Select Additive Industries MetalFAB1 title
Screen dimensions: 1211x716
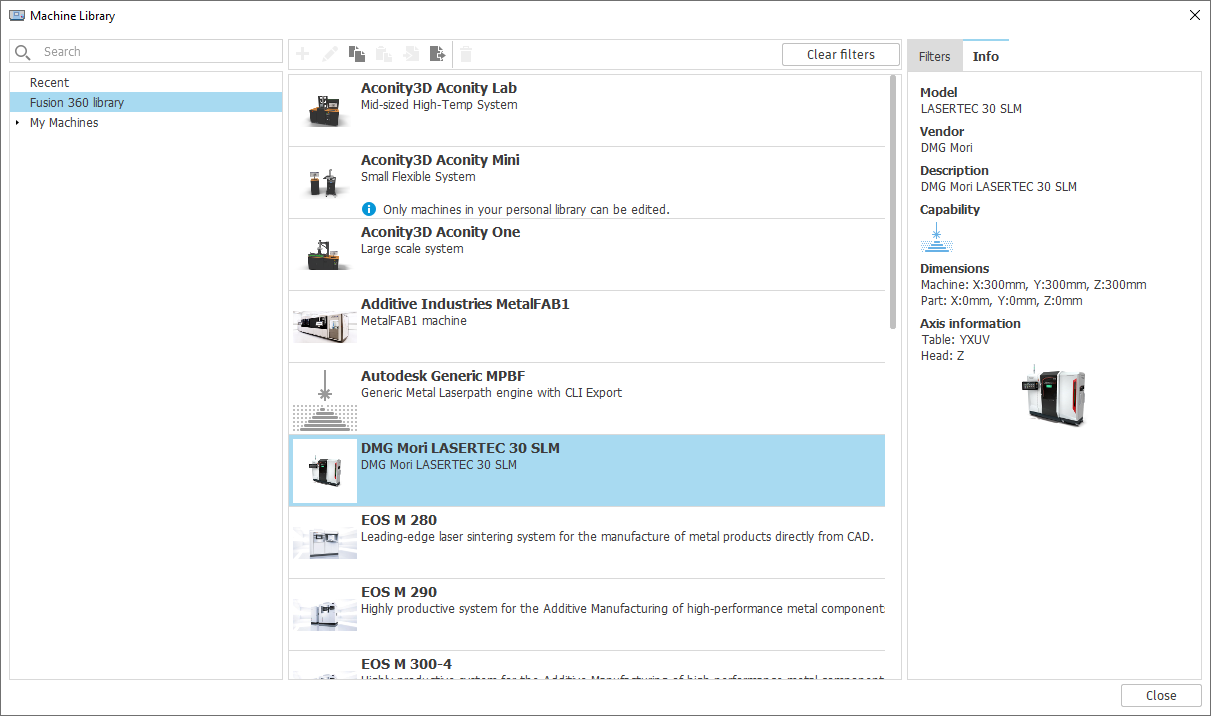click(465, 304)
